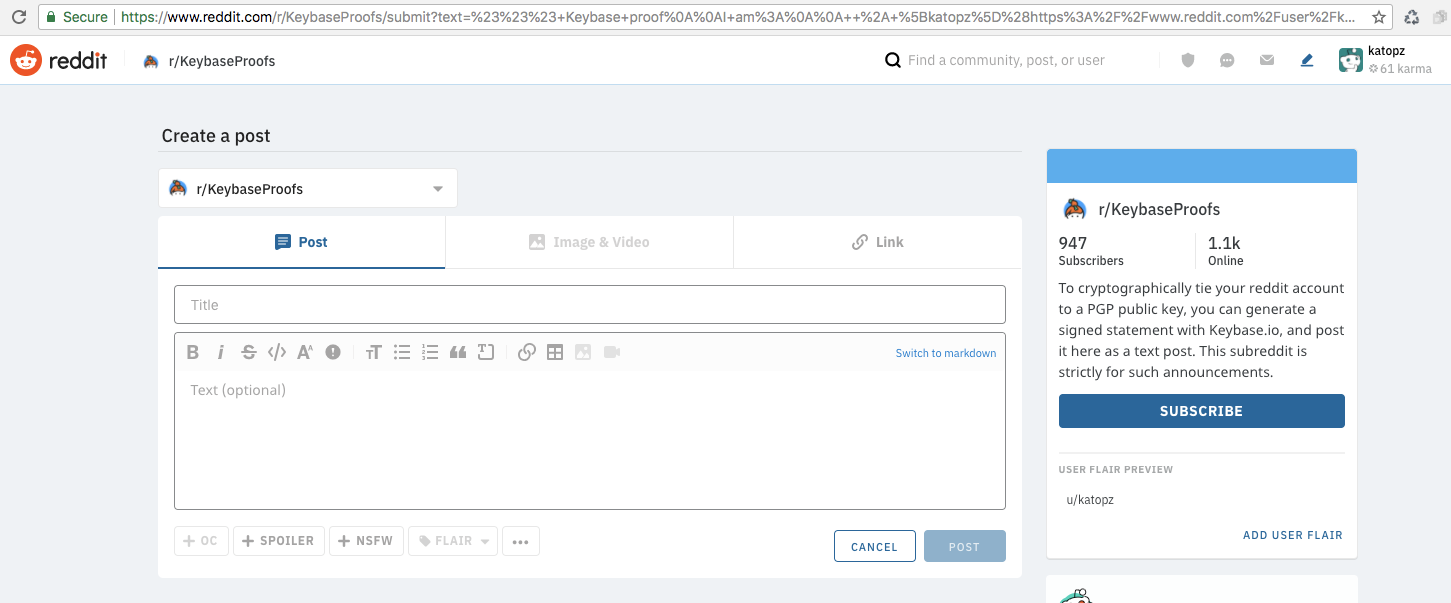Mark text as spoiler with exclamation icon
This screenshot has height=603, width=1451.
[333, 352]
